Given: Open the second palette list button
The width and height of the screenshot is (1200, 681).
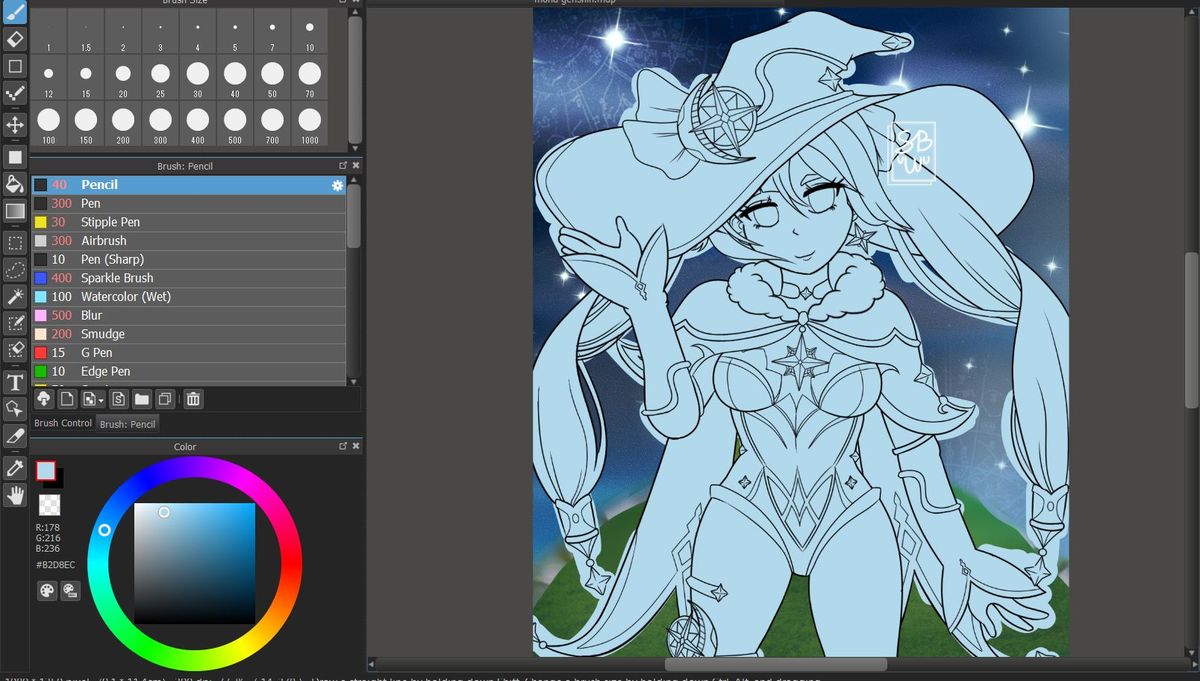Looking at the screenshot, I should pos(70,591).
